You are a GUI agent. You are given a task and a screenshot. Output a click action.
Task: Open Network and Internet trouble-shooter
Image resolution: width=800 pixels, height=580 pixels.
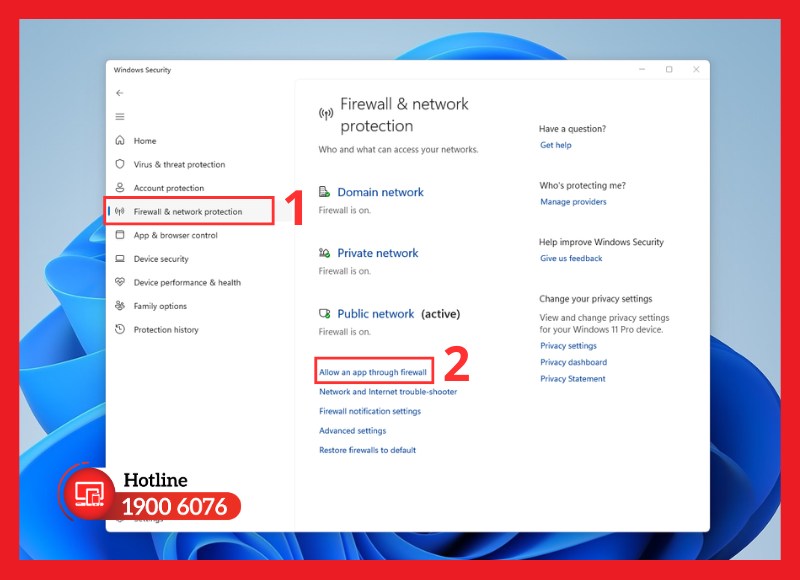388,391
